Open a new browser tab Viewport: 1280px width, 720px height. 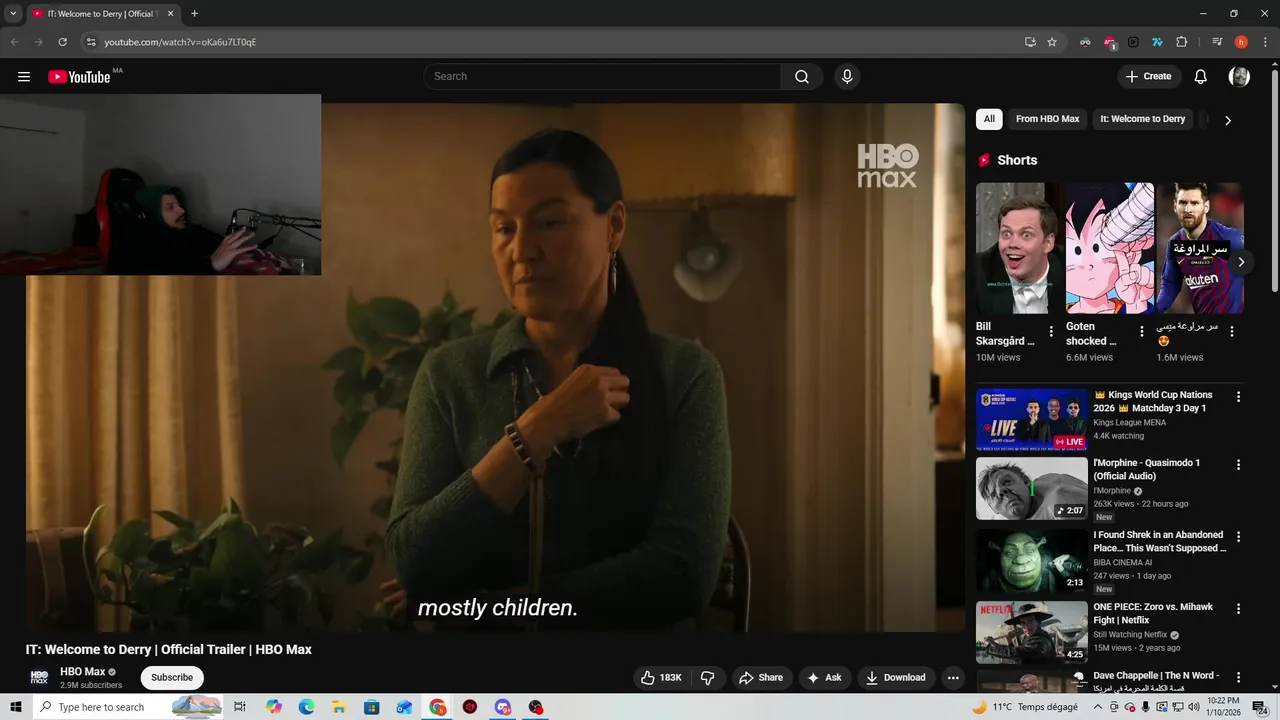click(194, 14)
